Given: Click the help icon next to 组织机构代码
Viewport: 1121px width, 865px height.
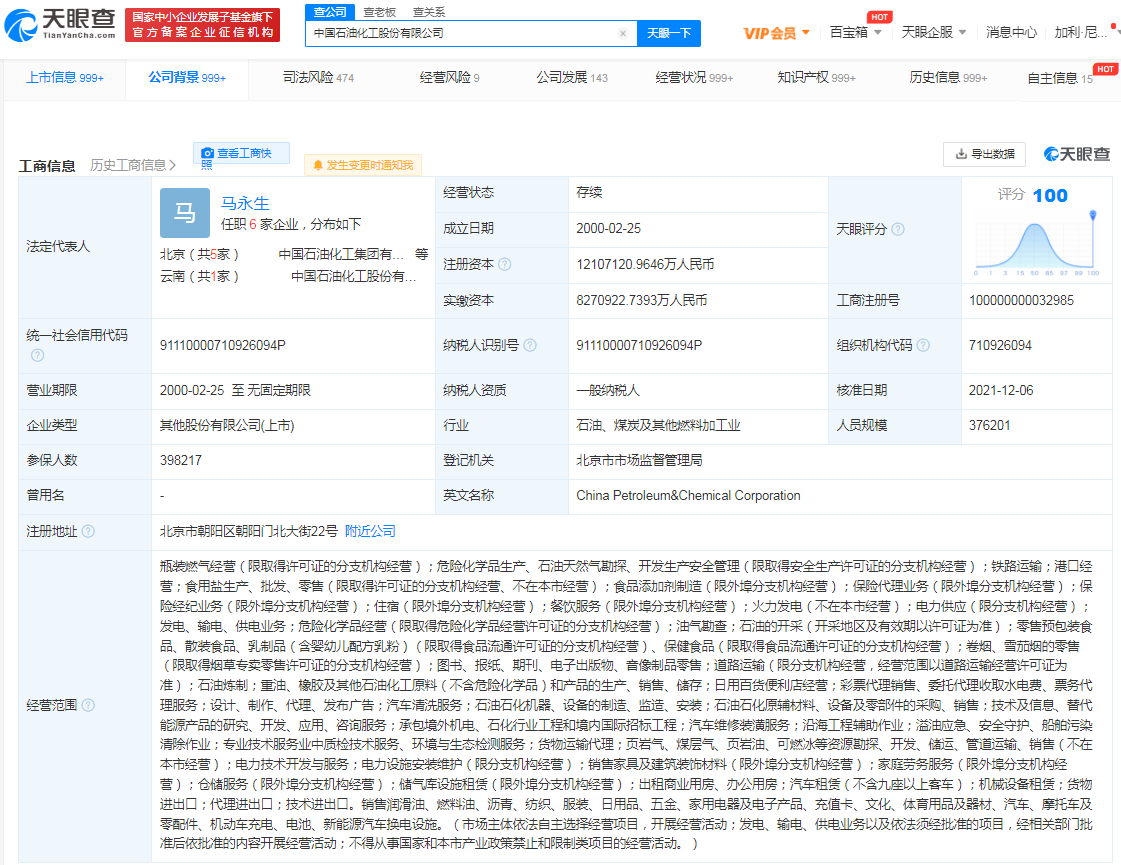Looking at the screenshot, I should click(923, 345).
